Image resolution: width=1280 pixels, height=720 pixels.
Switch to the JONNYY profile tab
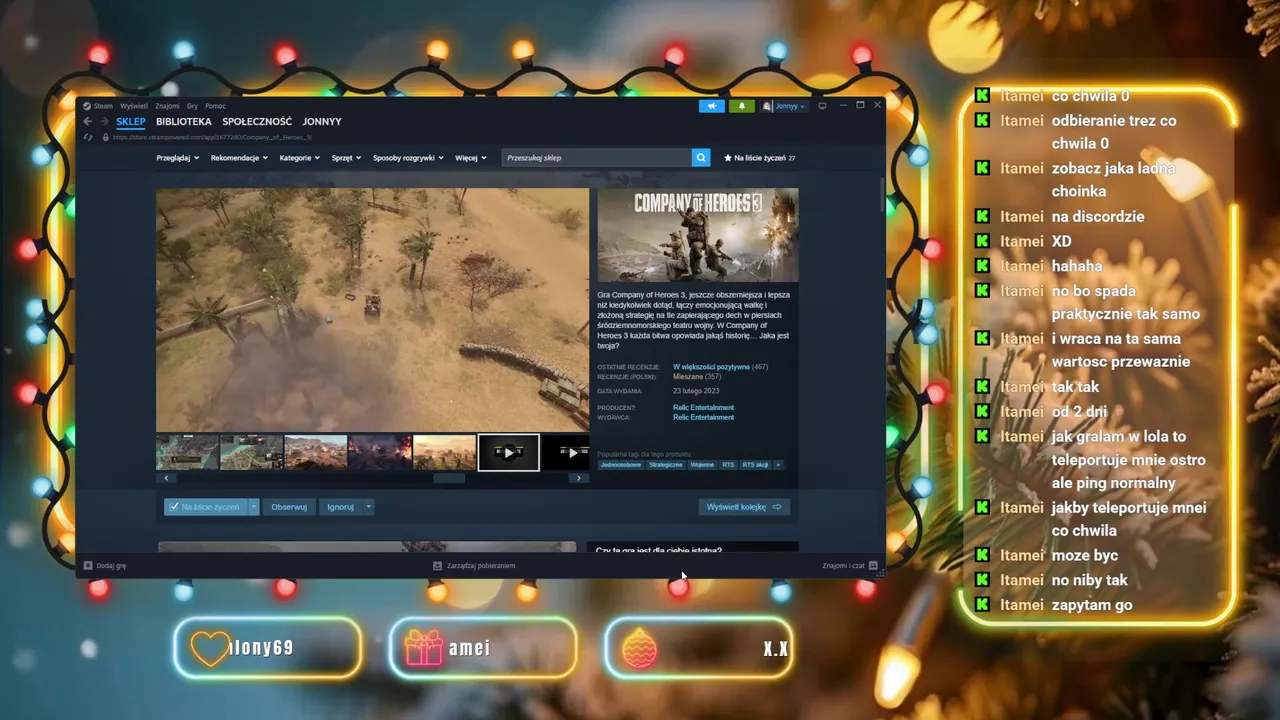click(322, 122)
